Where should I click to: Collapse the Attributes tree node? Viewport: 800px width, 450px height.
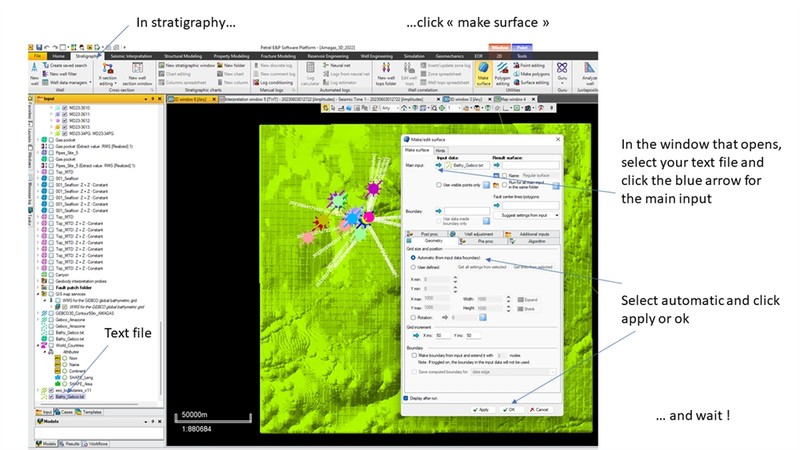pyautogui.click(x=44, y=352)
